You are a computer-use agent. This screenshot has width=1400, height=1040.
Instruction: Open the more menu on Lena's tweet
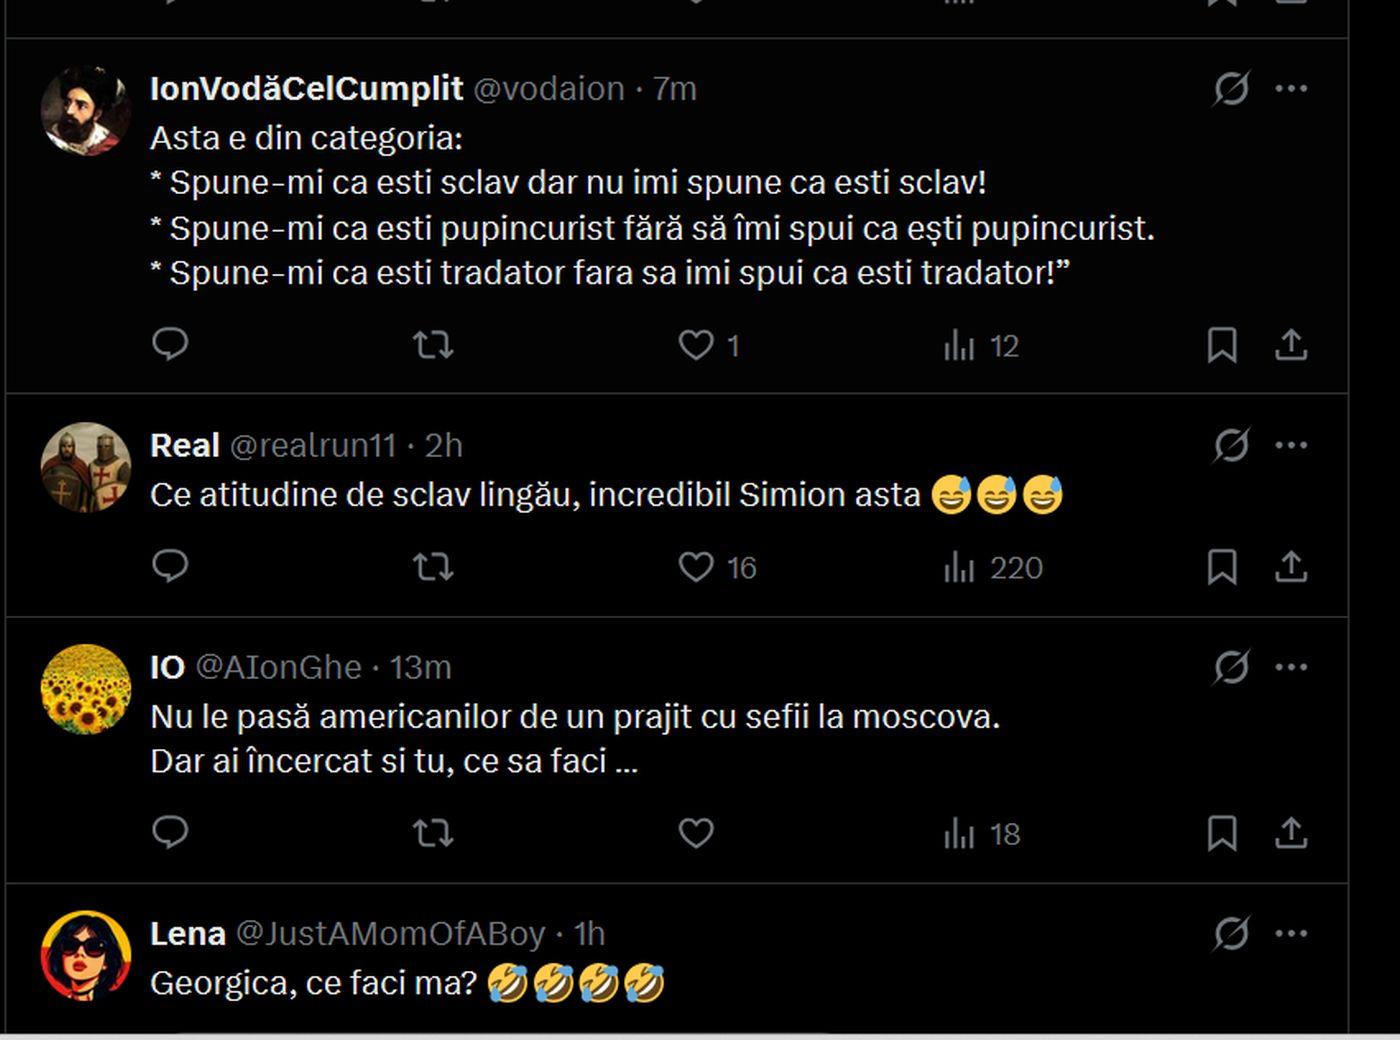click(1290, 932)
